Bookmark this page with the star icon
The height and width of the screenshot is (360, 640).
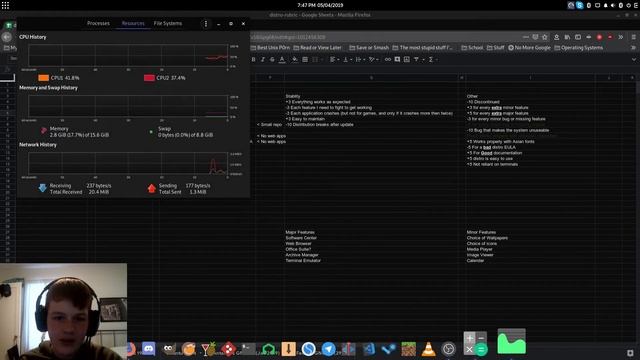tap(544, 37)
